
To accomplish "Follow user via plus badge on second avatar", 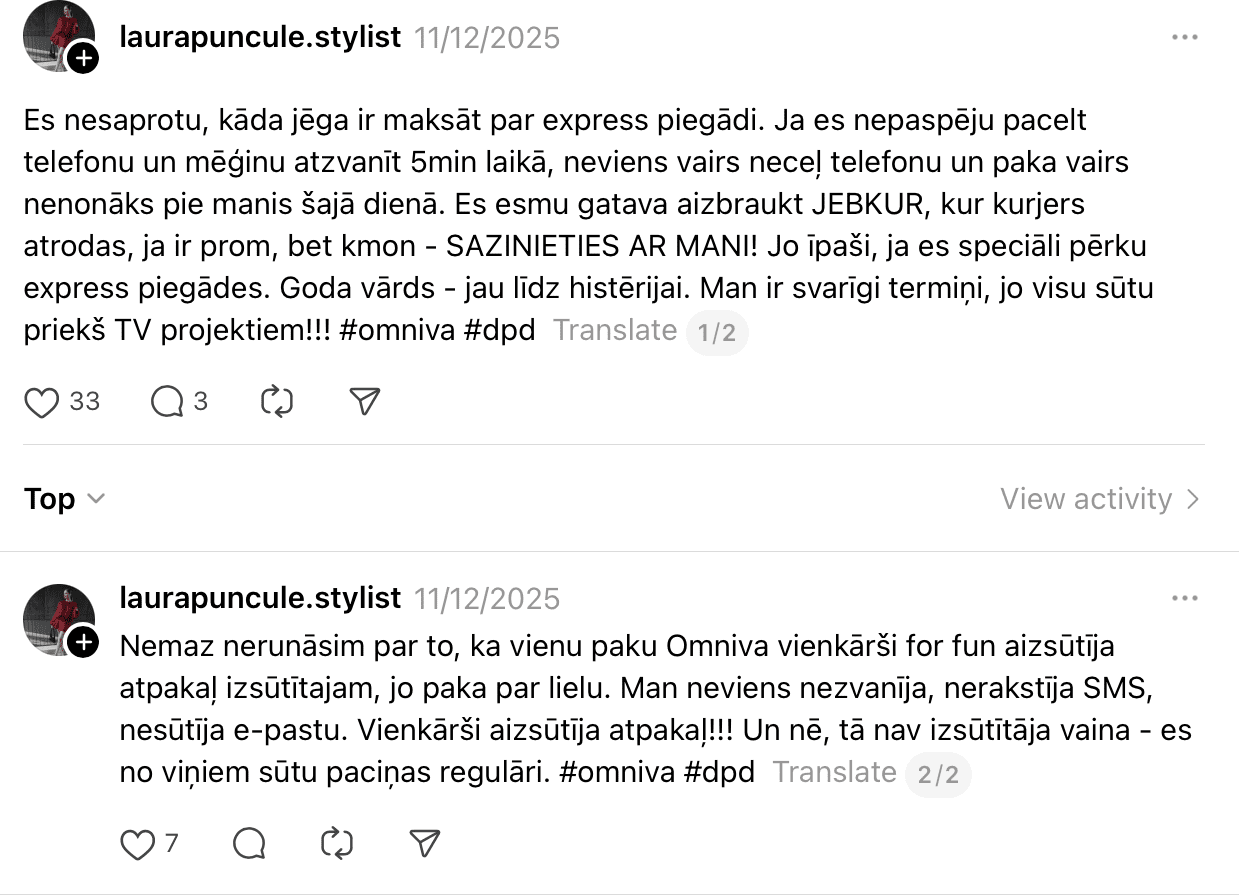I will point(83,643).
